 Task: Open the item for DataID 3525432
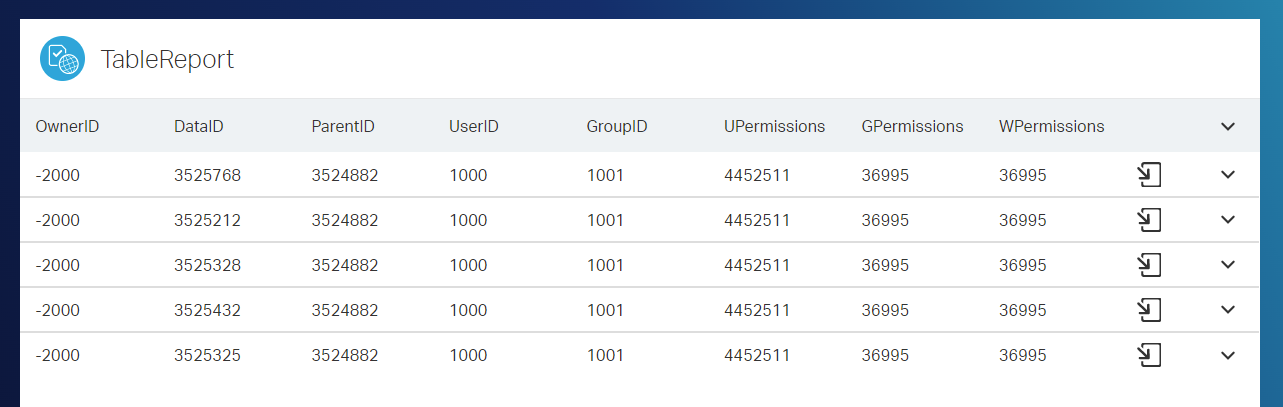click(1149, 310)
